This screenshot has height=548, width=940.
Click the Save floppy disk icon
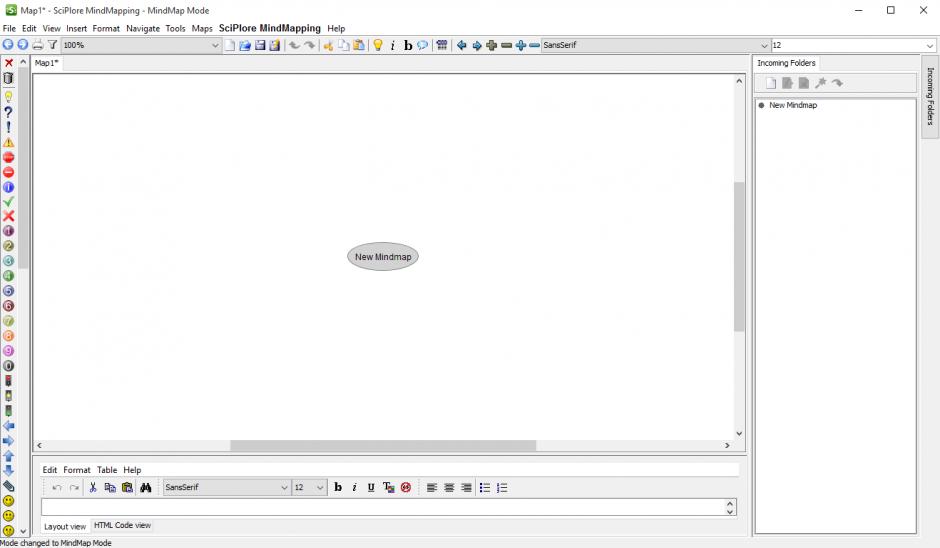click(x=260, y=45)
